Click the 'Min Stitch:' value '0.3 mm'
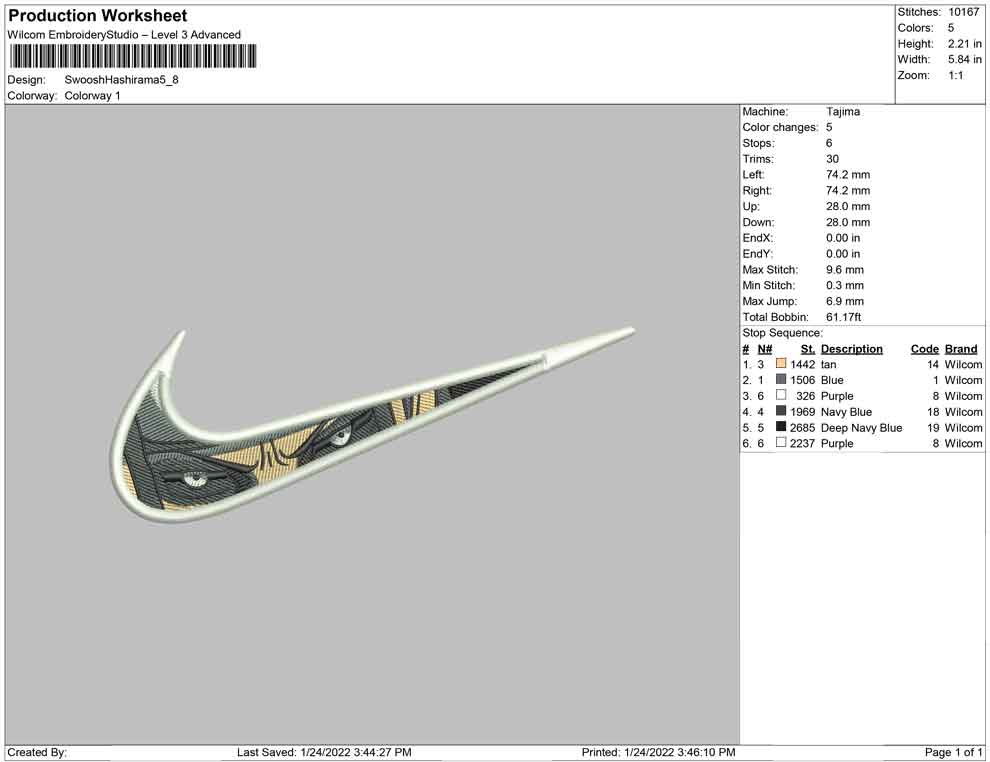This screenshot has height=762, width=990. tap(845, 285)
